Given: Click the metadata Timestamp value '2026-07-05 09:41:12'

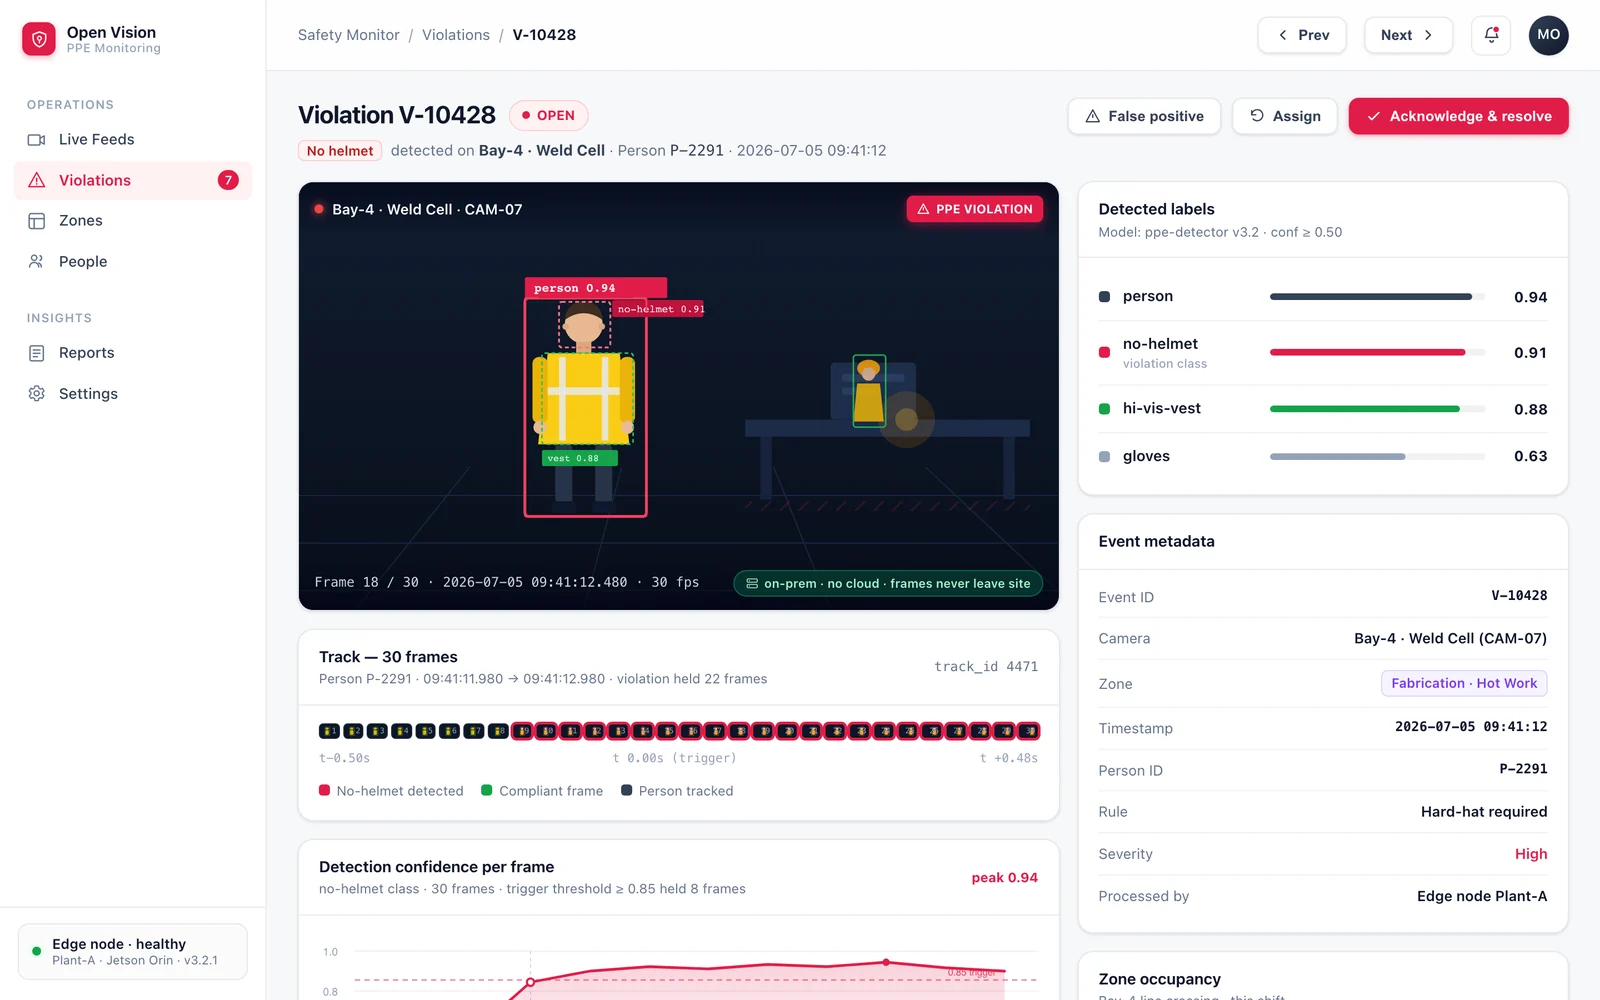Looking at the screenshot, I should (x=1471, y=727).
